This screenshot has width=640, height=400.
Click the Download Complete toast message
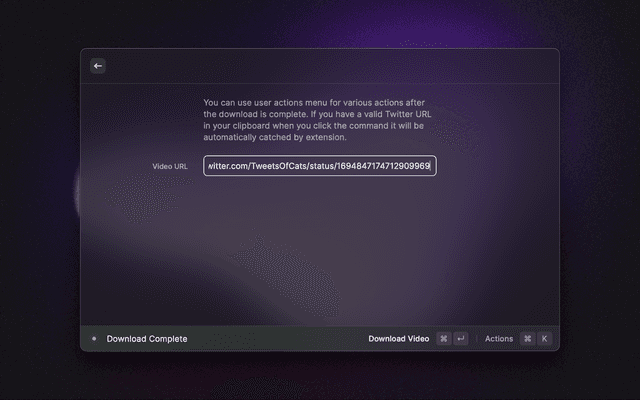pyautogui.click(x=147, y=339)
